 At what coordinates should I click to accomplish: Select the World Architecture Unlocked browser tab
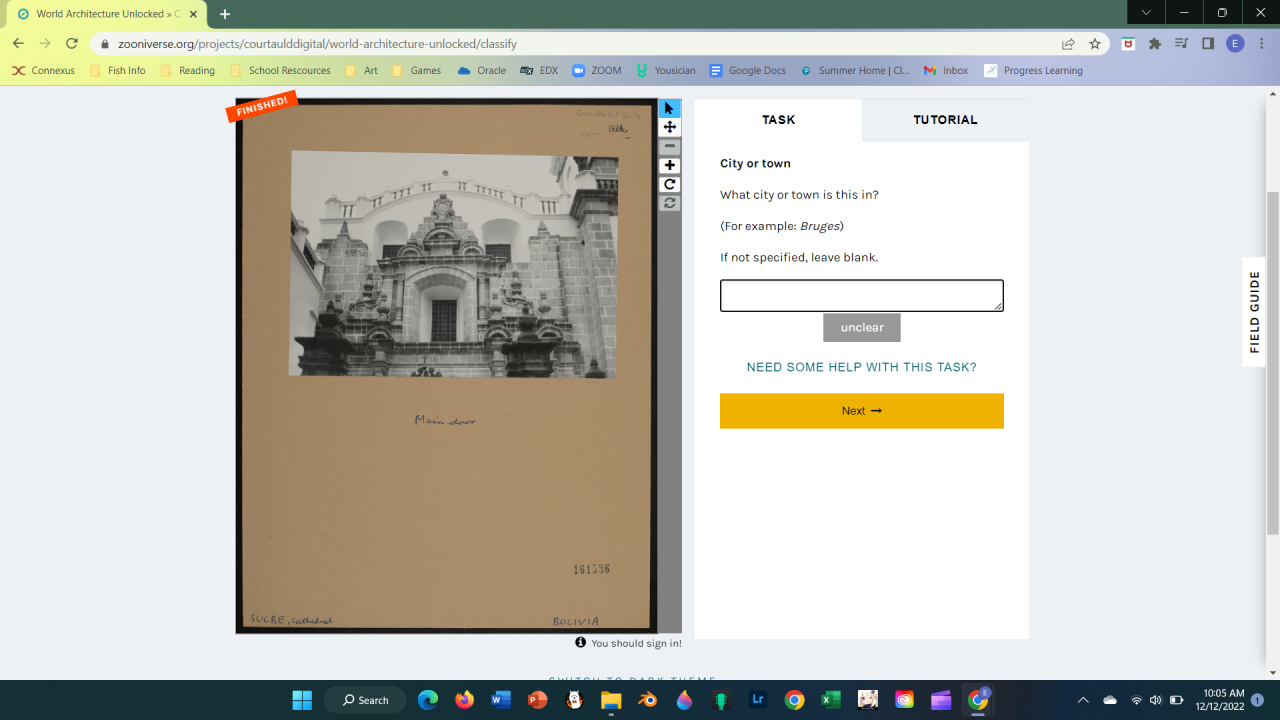pyautogui.click(x=107, y=15)
